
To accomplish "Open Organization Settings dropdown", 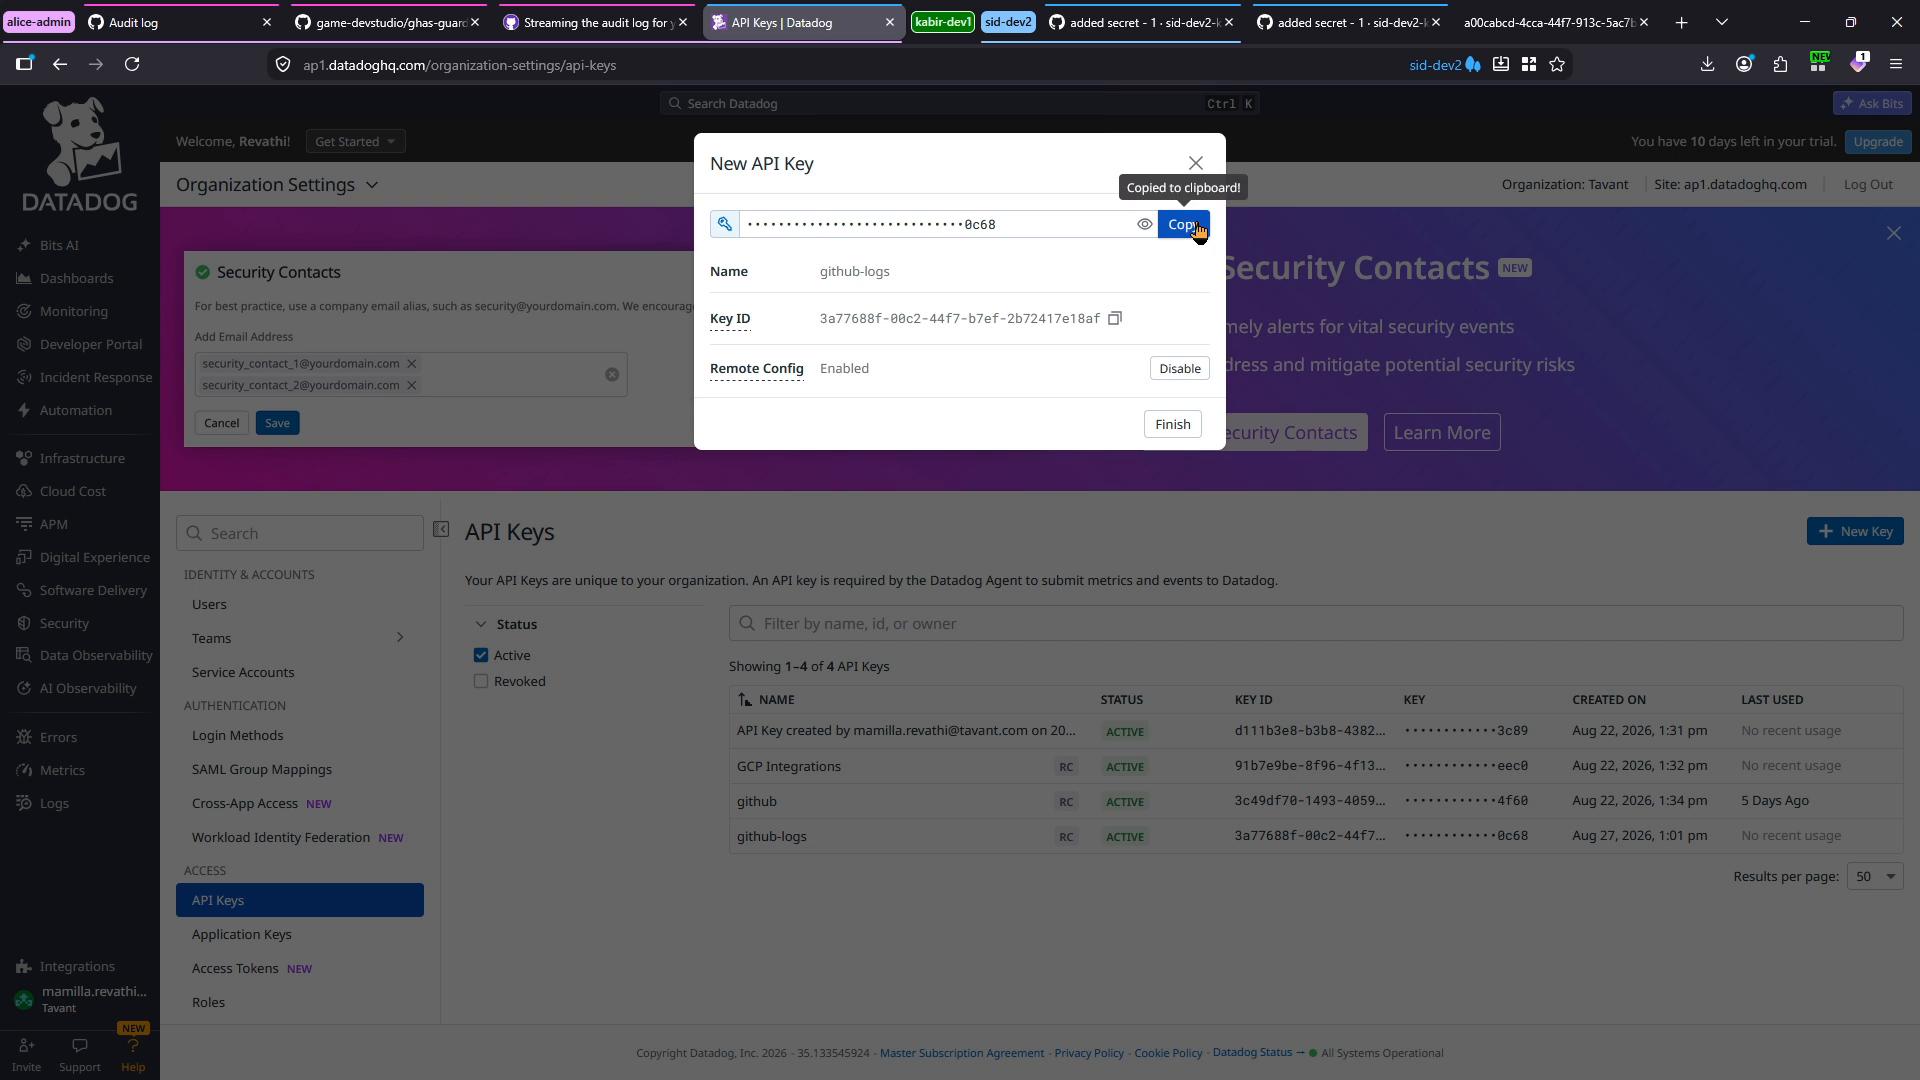I will [x=277, y=185].
